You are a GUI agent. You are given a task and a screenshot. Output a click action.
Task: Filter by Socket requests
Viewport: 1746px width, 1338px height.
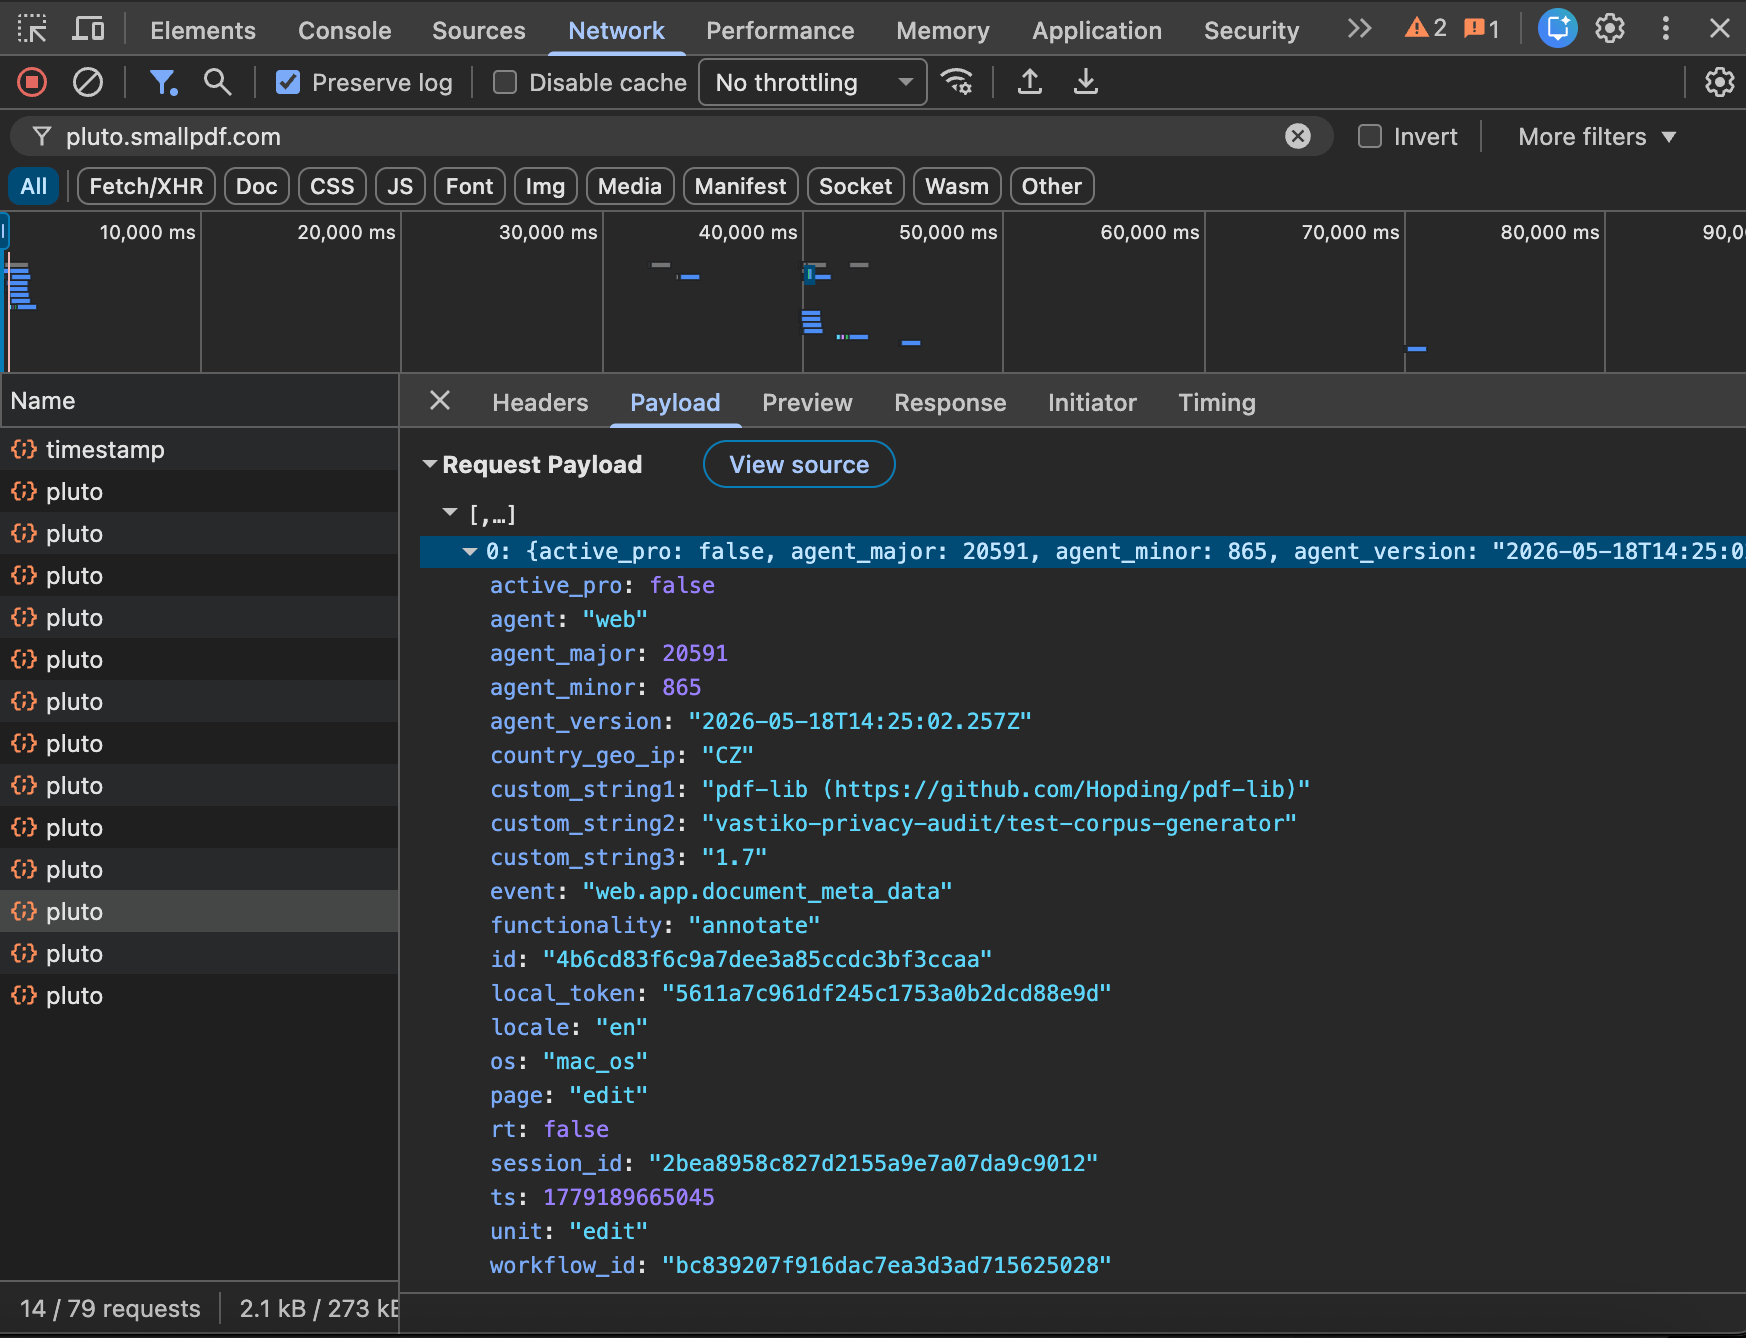[x=855, y=186]
